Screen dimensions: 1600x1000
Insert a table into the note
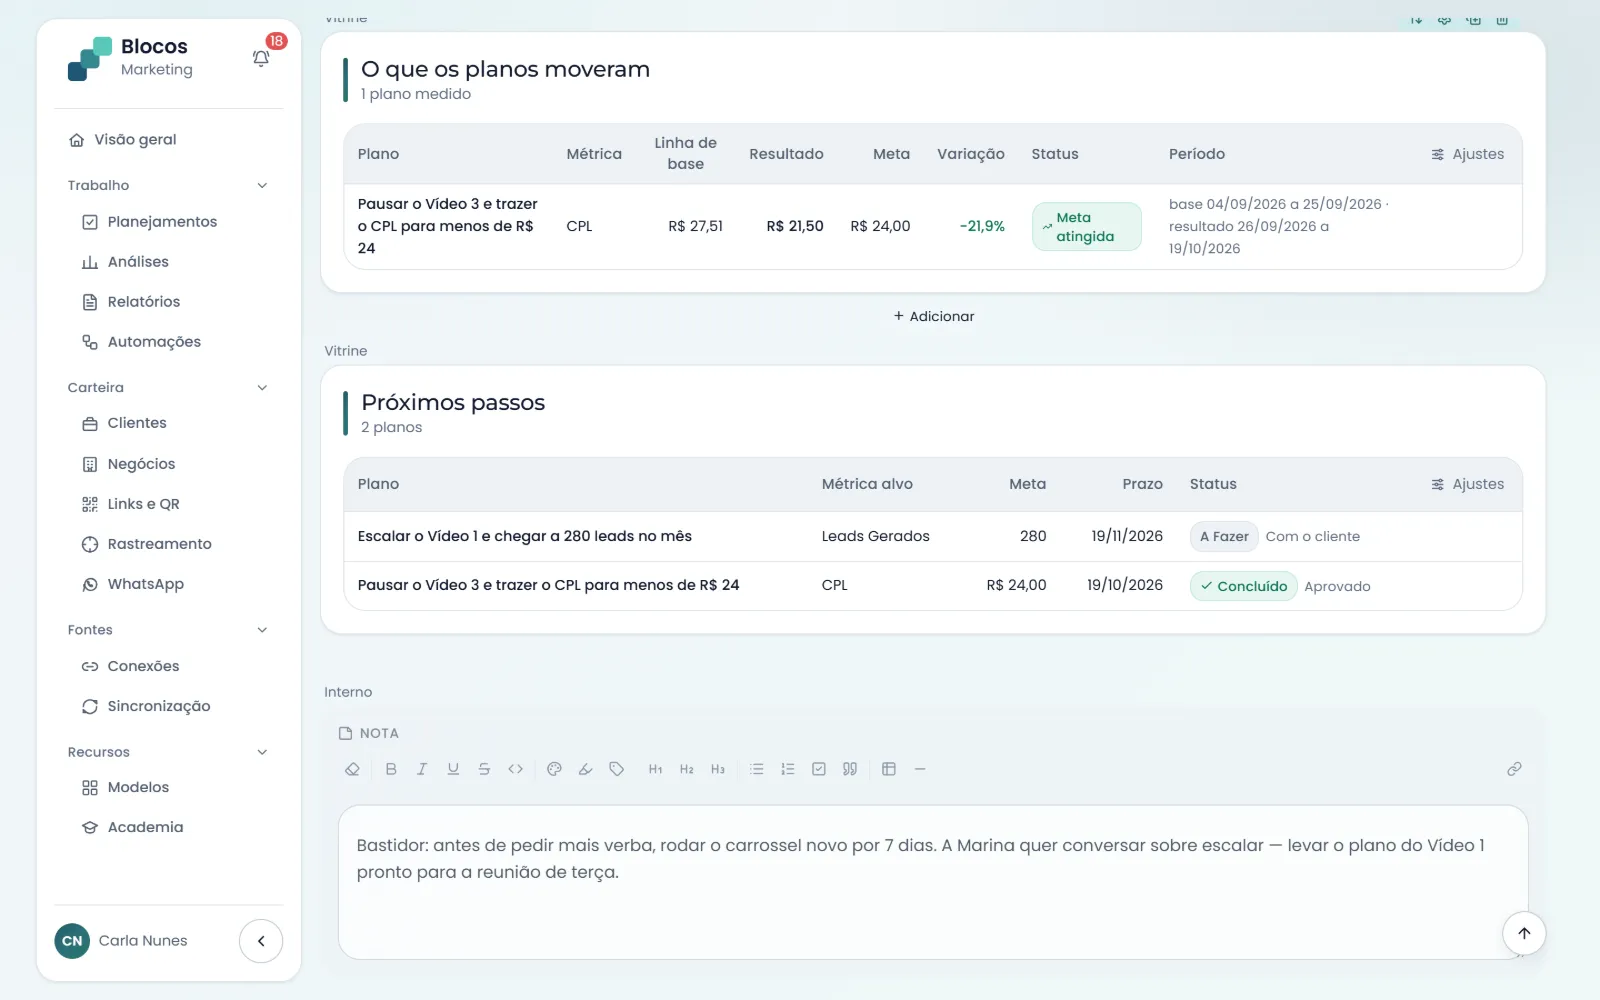click(889, 769)
